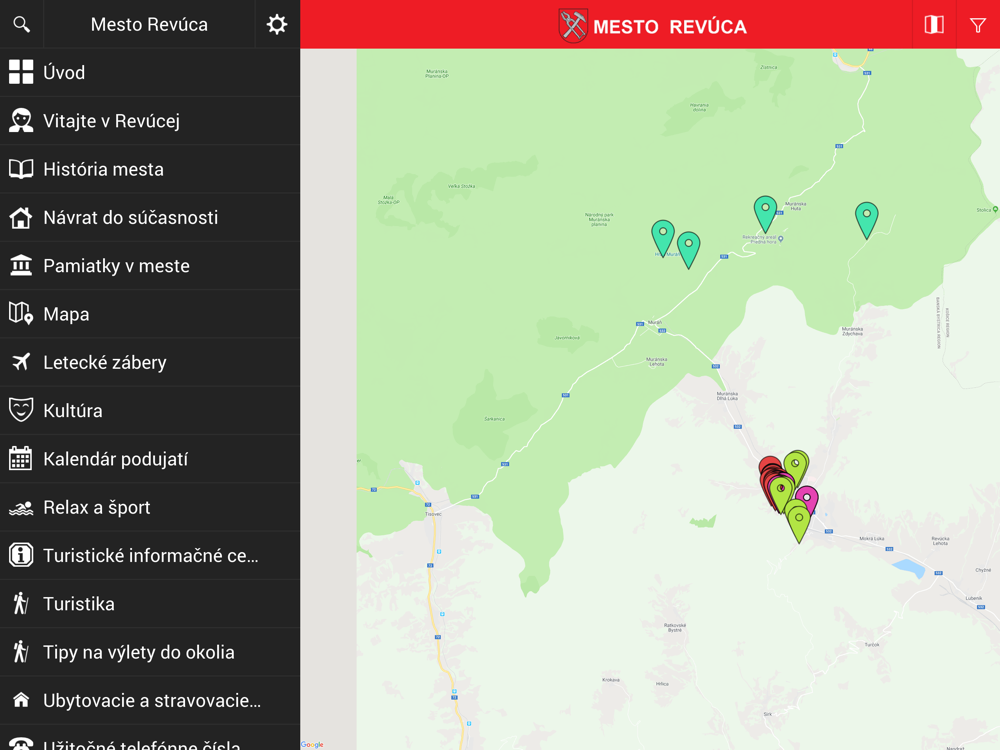
Task: Click the Turistika hiker icon
Action: 21,603
